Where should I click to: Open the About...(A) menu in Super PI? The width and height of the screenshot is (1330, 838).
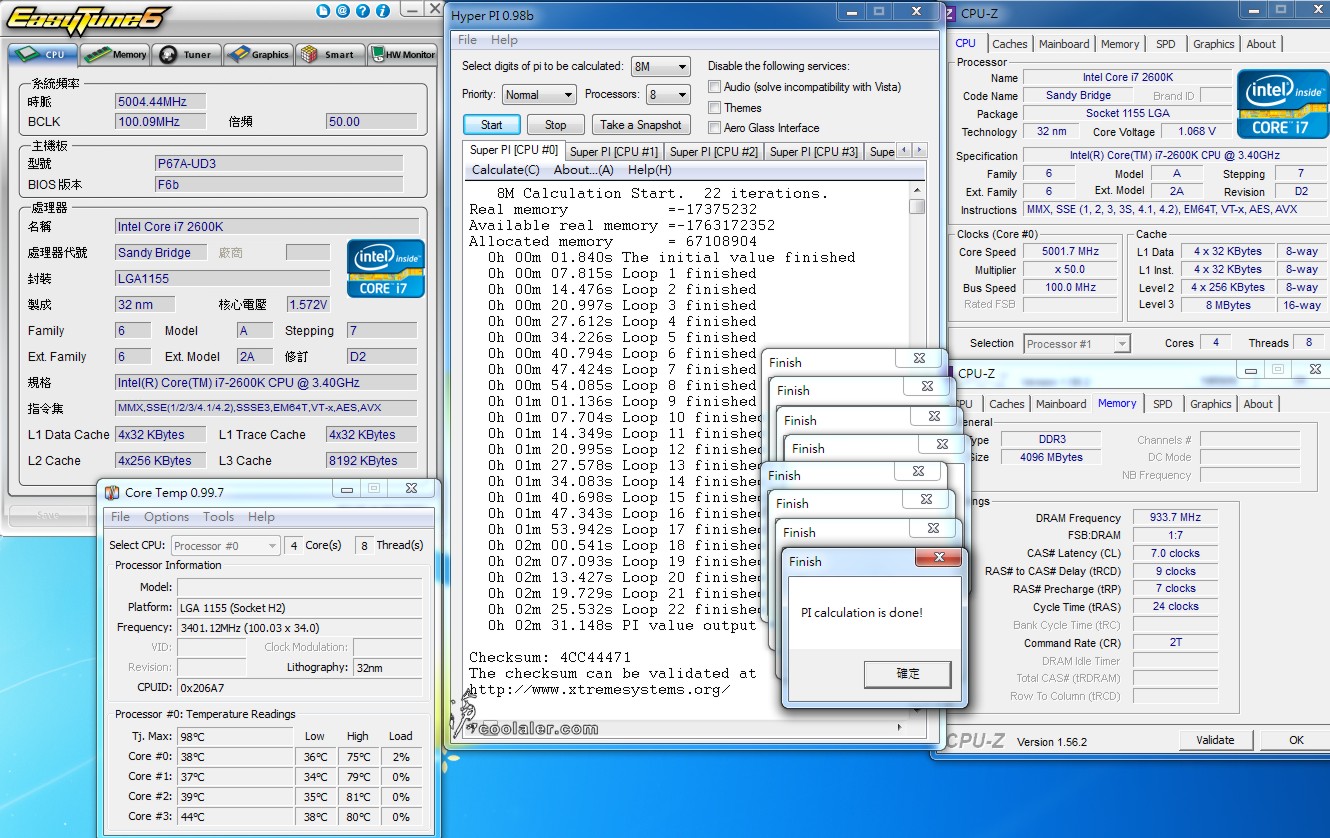click(584, 170)
